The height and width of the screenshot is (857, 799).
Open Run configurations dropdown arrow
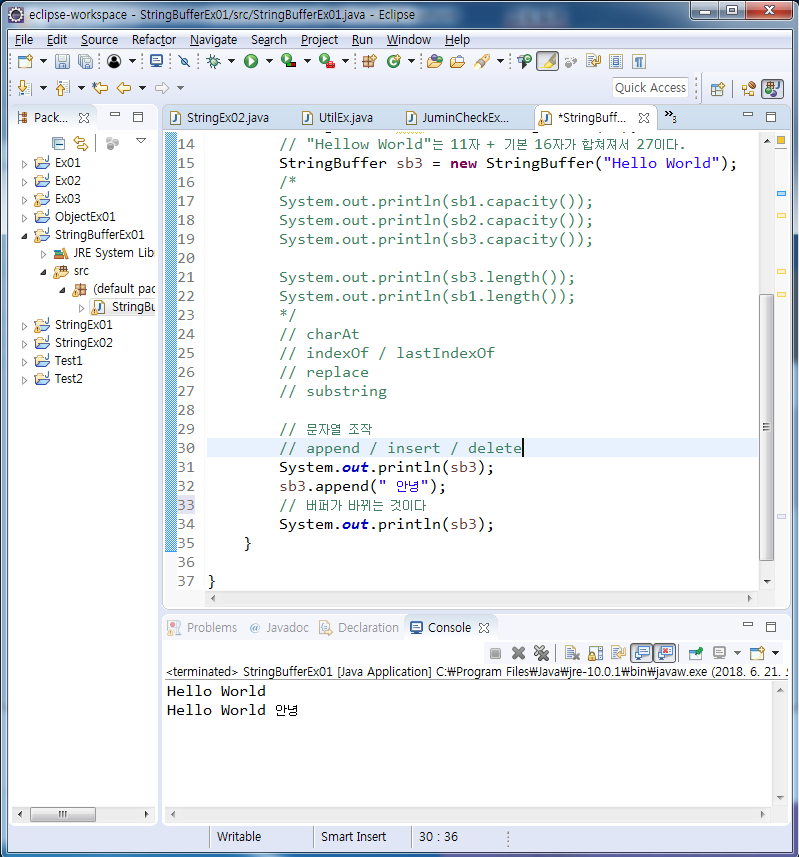[x=269, y=61]
